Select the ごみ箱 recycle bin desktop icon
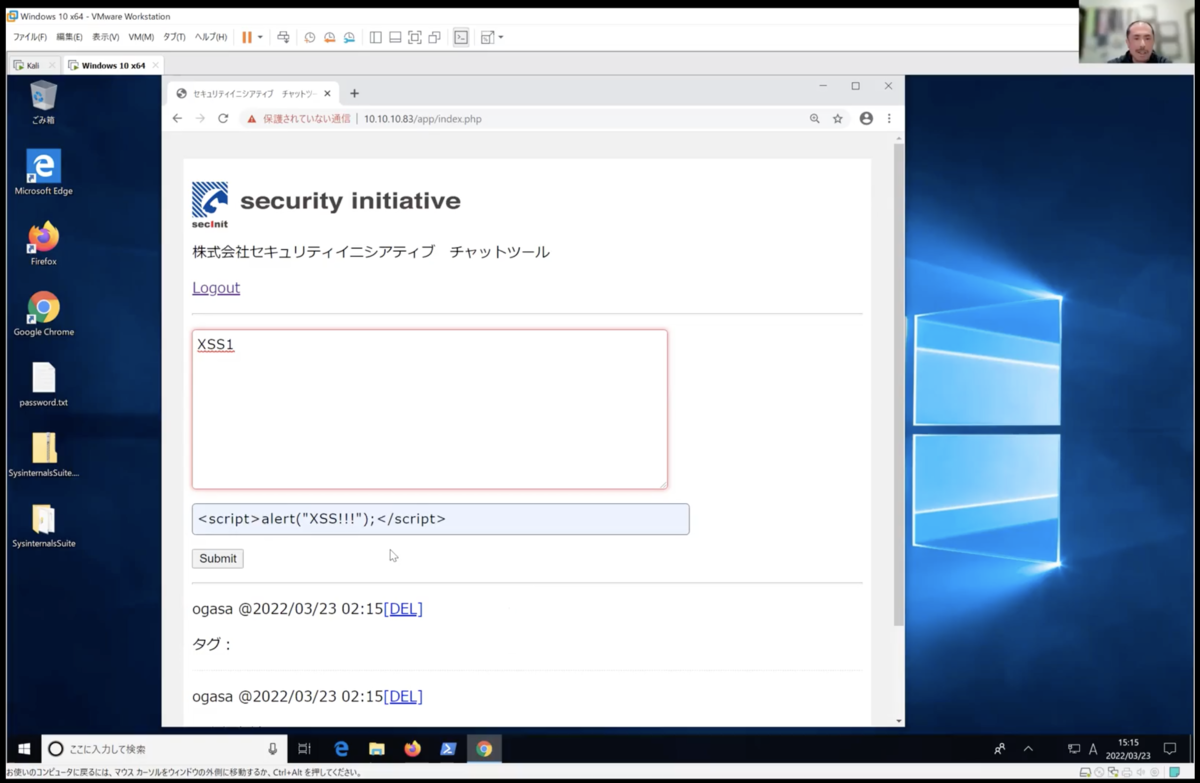 [x=43, y=104]
